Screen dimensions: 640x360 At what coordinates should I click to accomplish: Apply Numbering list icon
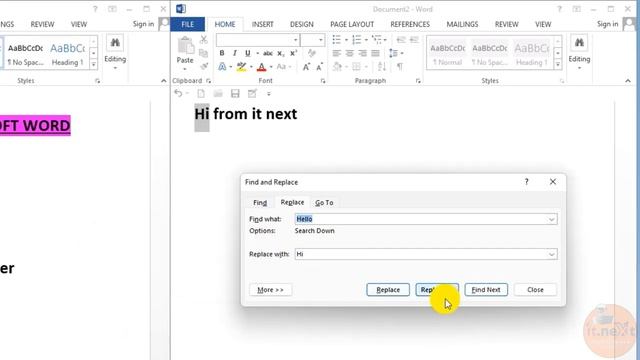357,40
